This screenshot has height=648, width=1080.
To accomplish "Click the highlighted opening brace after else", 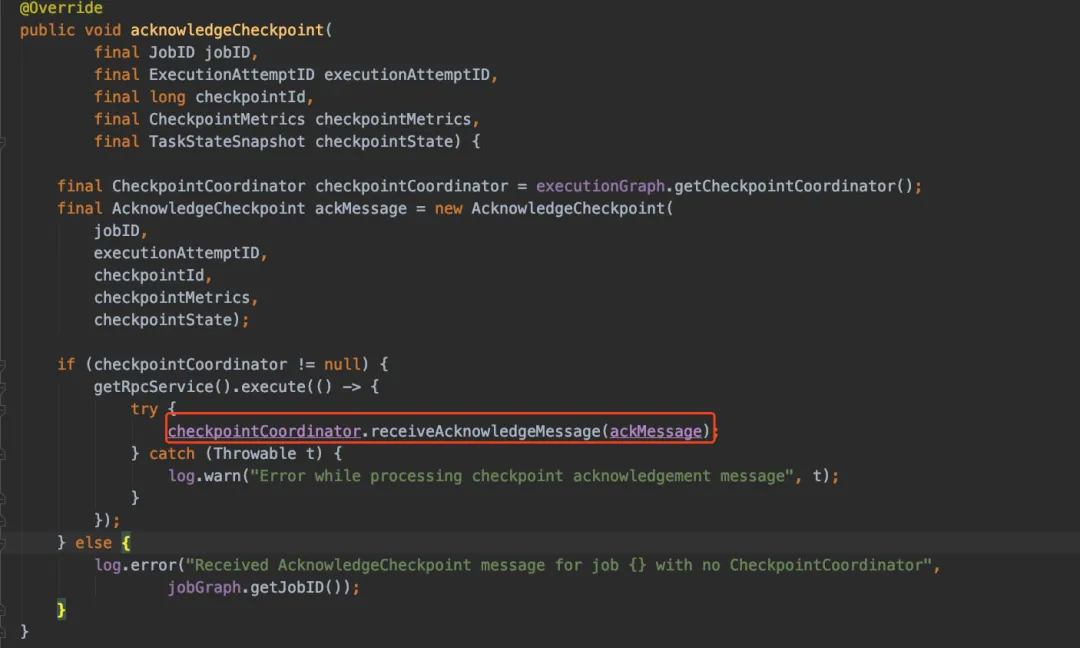I will tap(126, 543).
